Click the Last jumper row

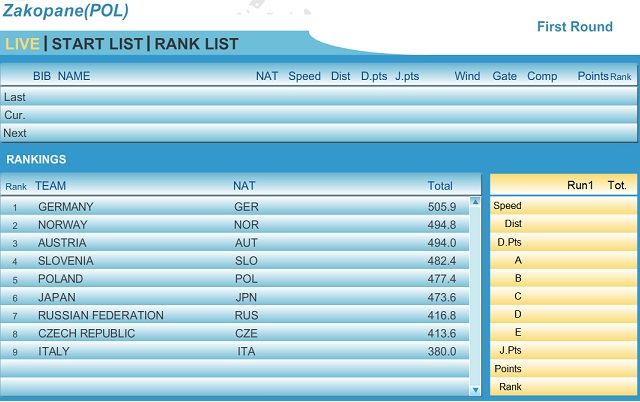(x=318, y=97)
